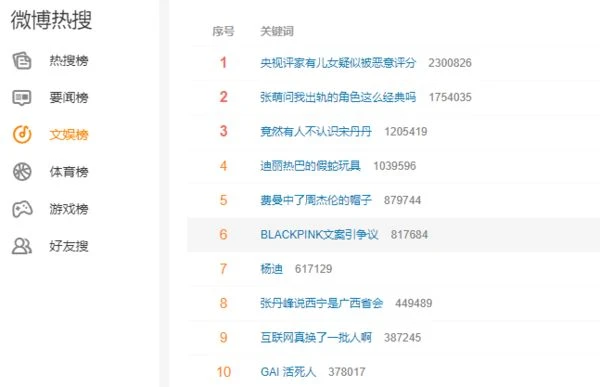Go to the 游戏榜 ranking

click(69, 209)
